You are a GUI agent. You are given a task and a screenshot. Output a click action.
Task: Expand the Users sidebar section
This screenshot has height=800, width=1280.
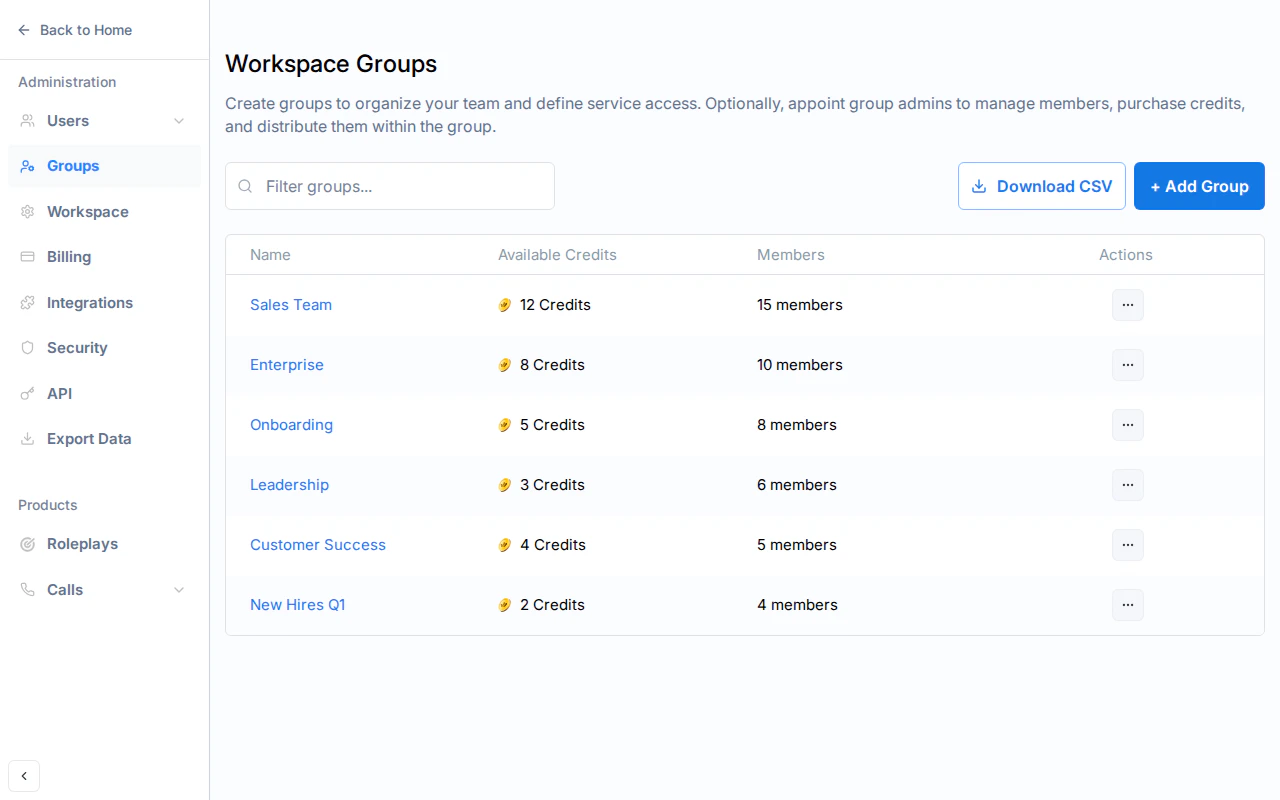[x=178, y=120]
